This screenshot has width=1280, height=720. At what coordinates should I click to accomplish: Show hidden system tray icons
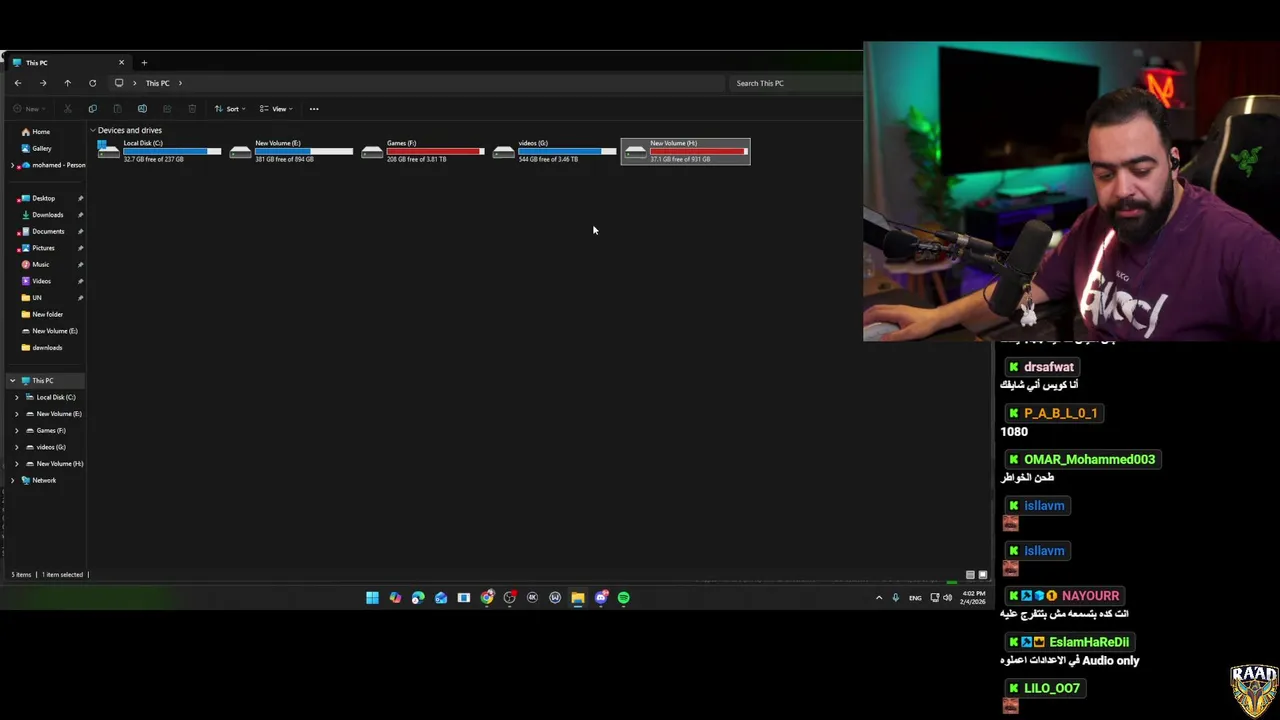tap(879, 598)
